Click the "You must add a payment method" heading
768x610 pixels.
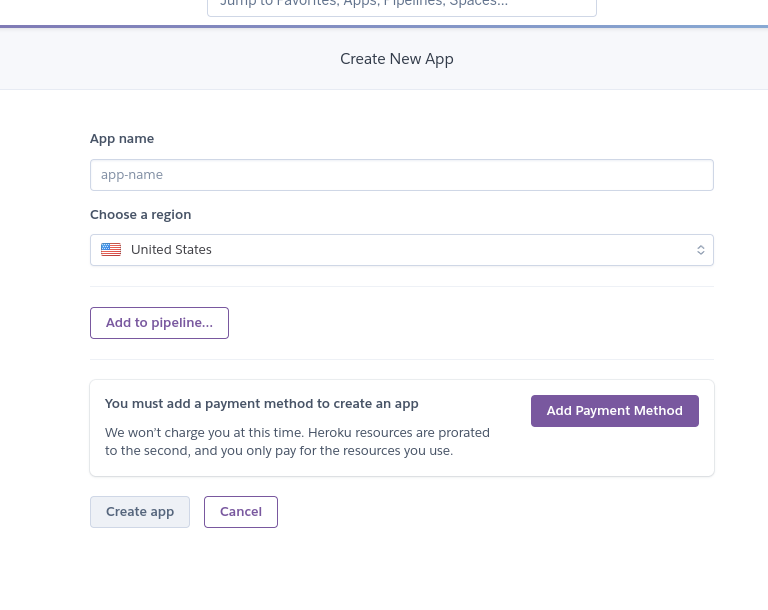point(261,404)
